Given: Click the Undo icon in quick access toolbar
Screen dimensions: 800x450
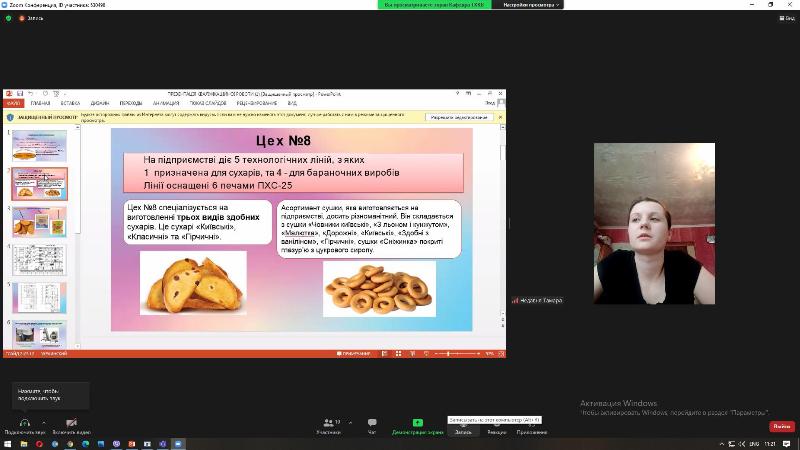Looking at the screenshot, I should [x=31, y=94].
